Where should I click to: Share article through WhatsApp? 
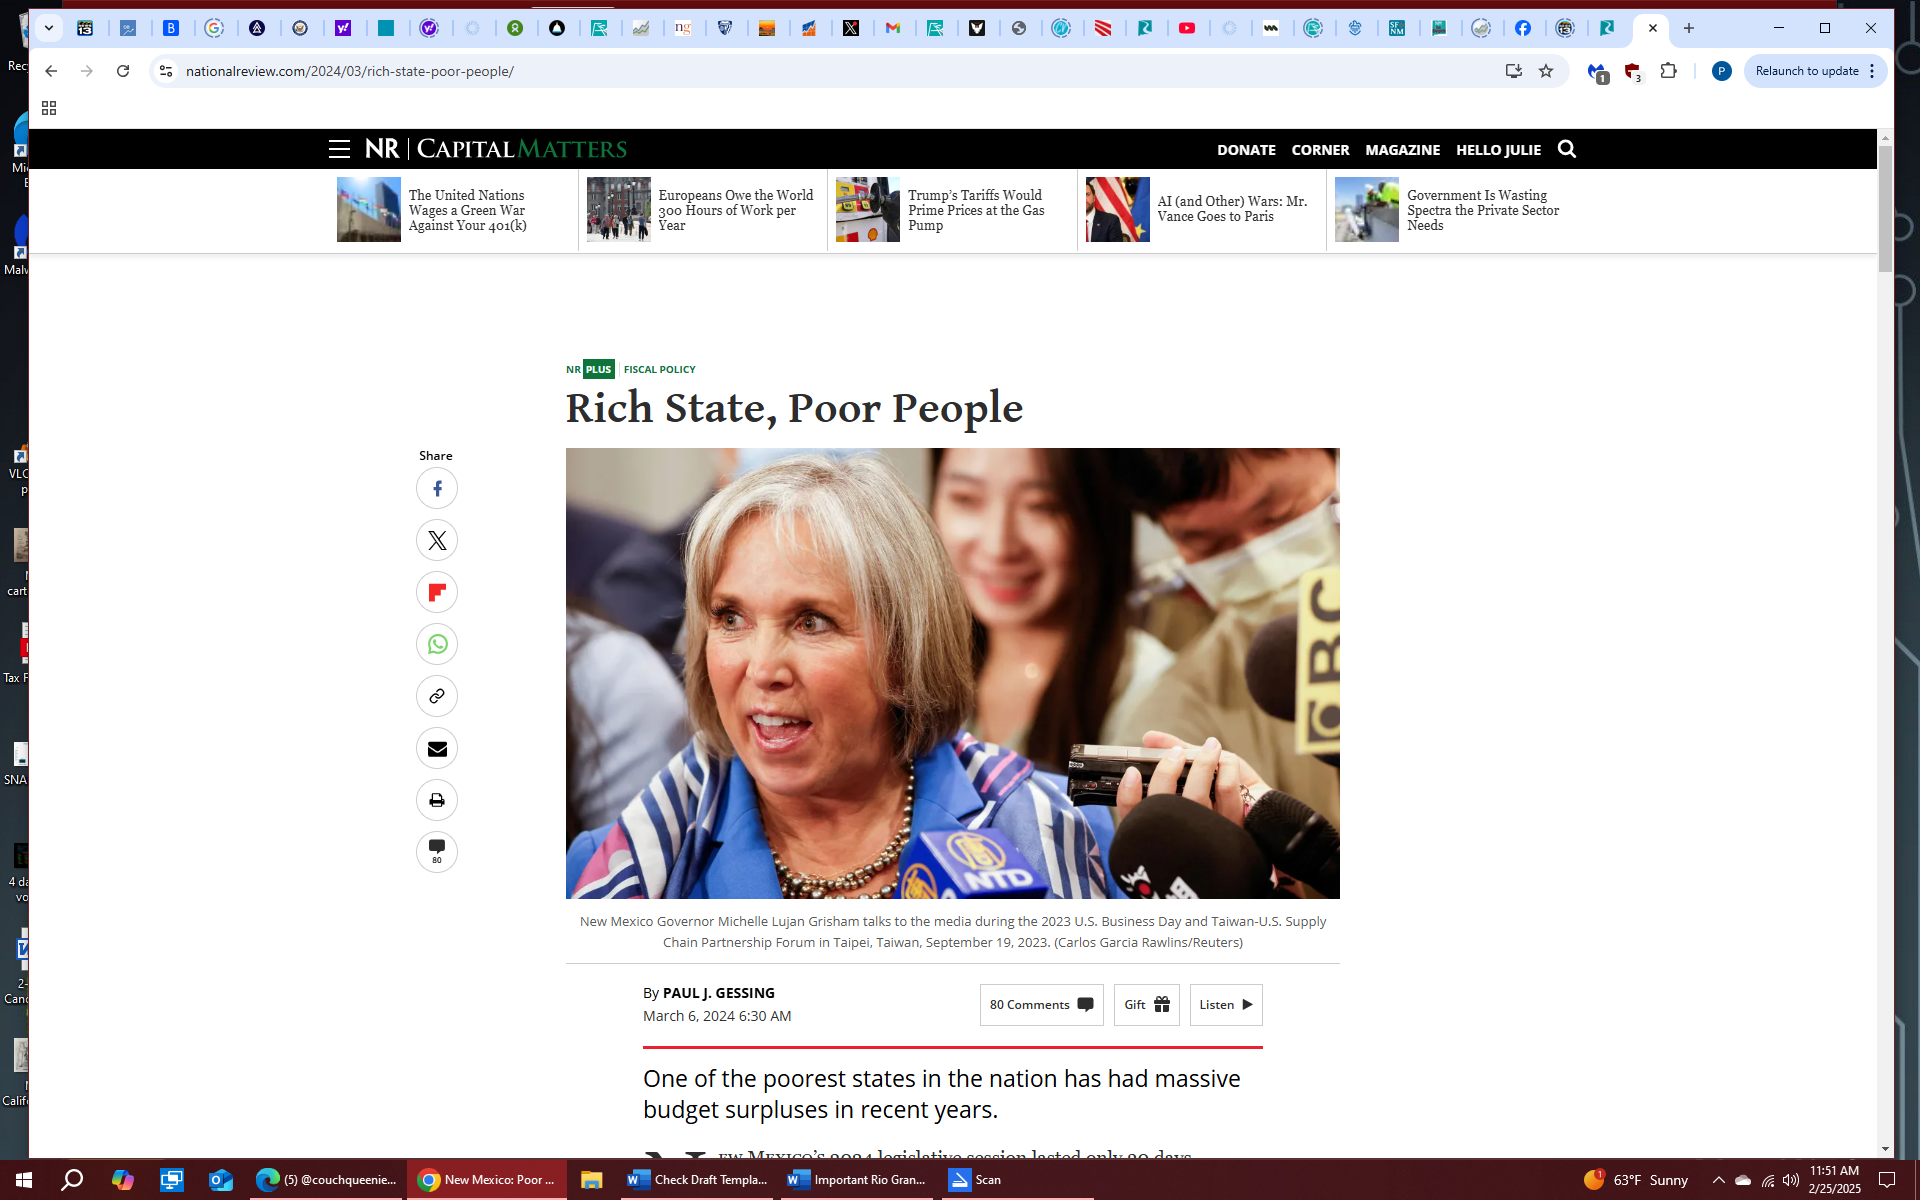pos(437,645)
